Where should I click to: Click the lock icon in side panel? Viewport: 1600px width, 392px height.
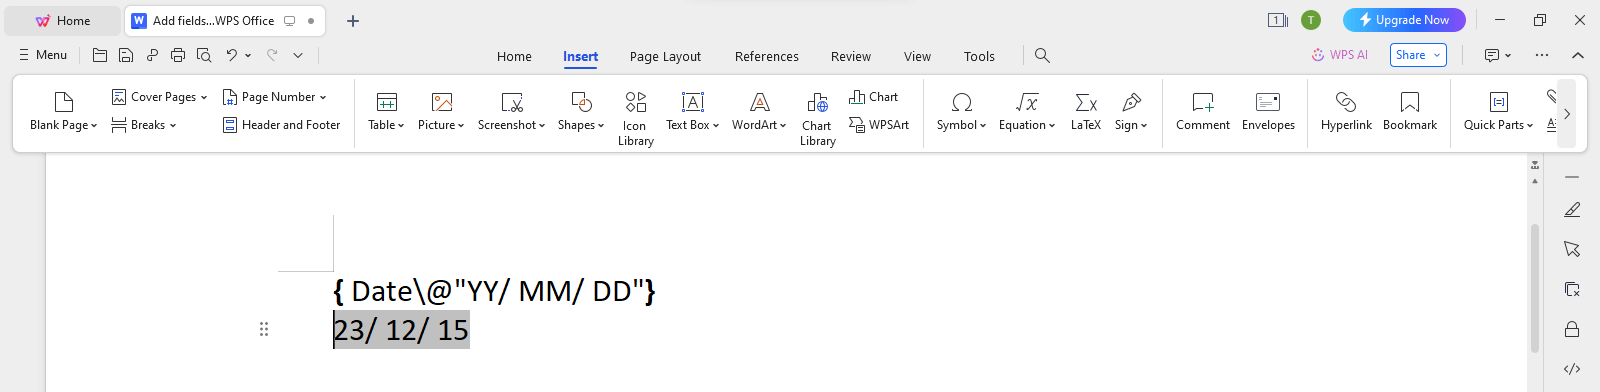1572,329
